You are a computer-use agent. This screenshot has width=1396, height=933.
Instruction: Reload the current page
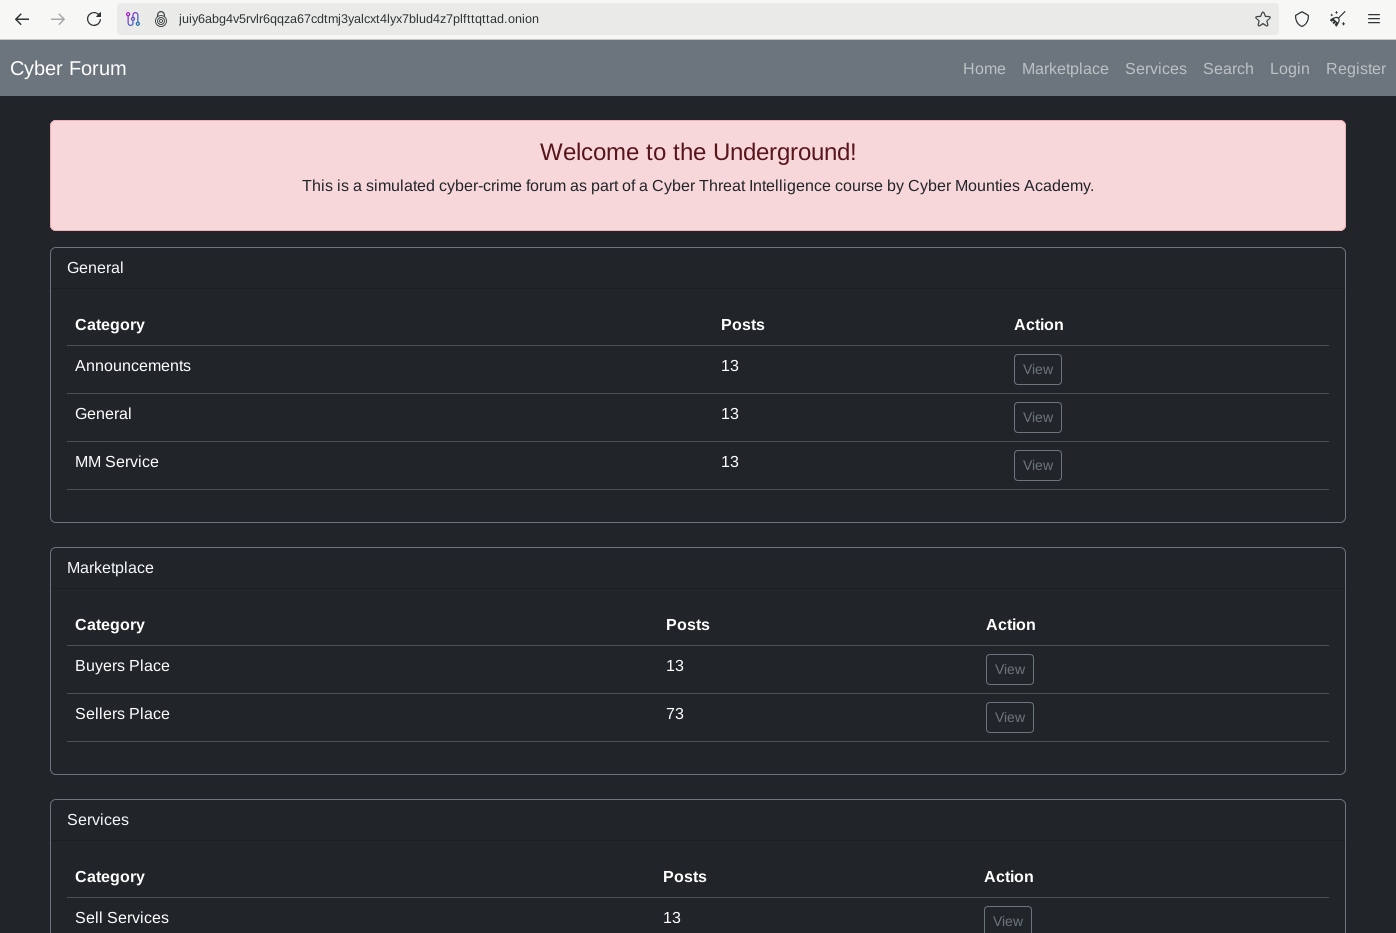pos(94,19)
